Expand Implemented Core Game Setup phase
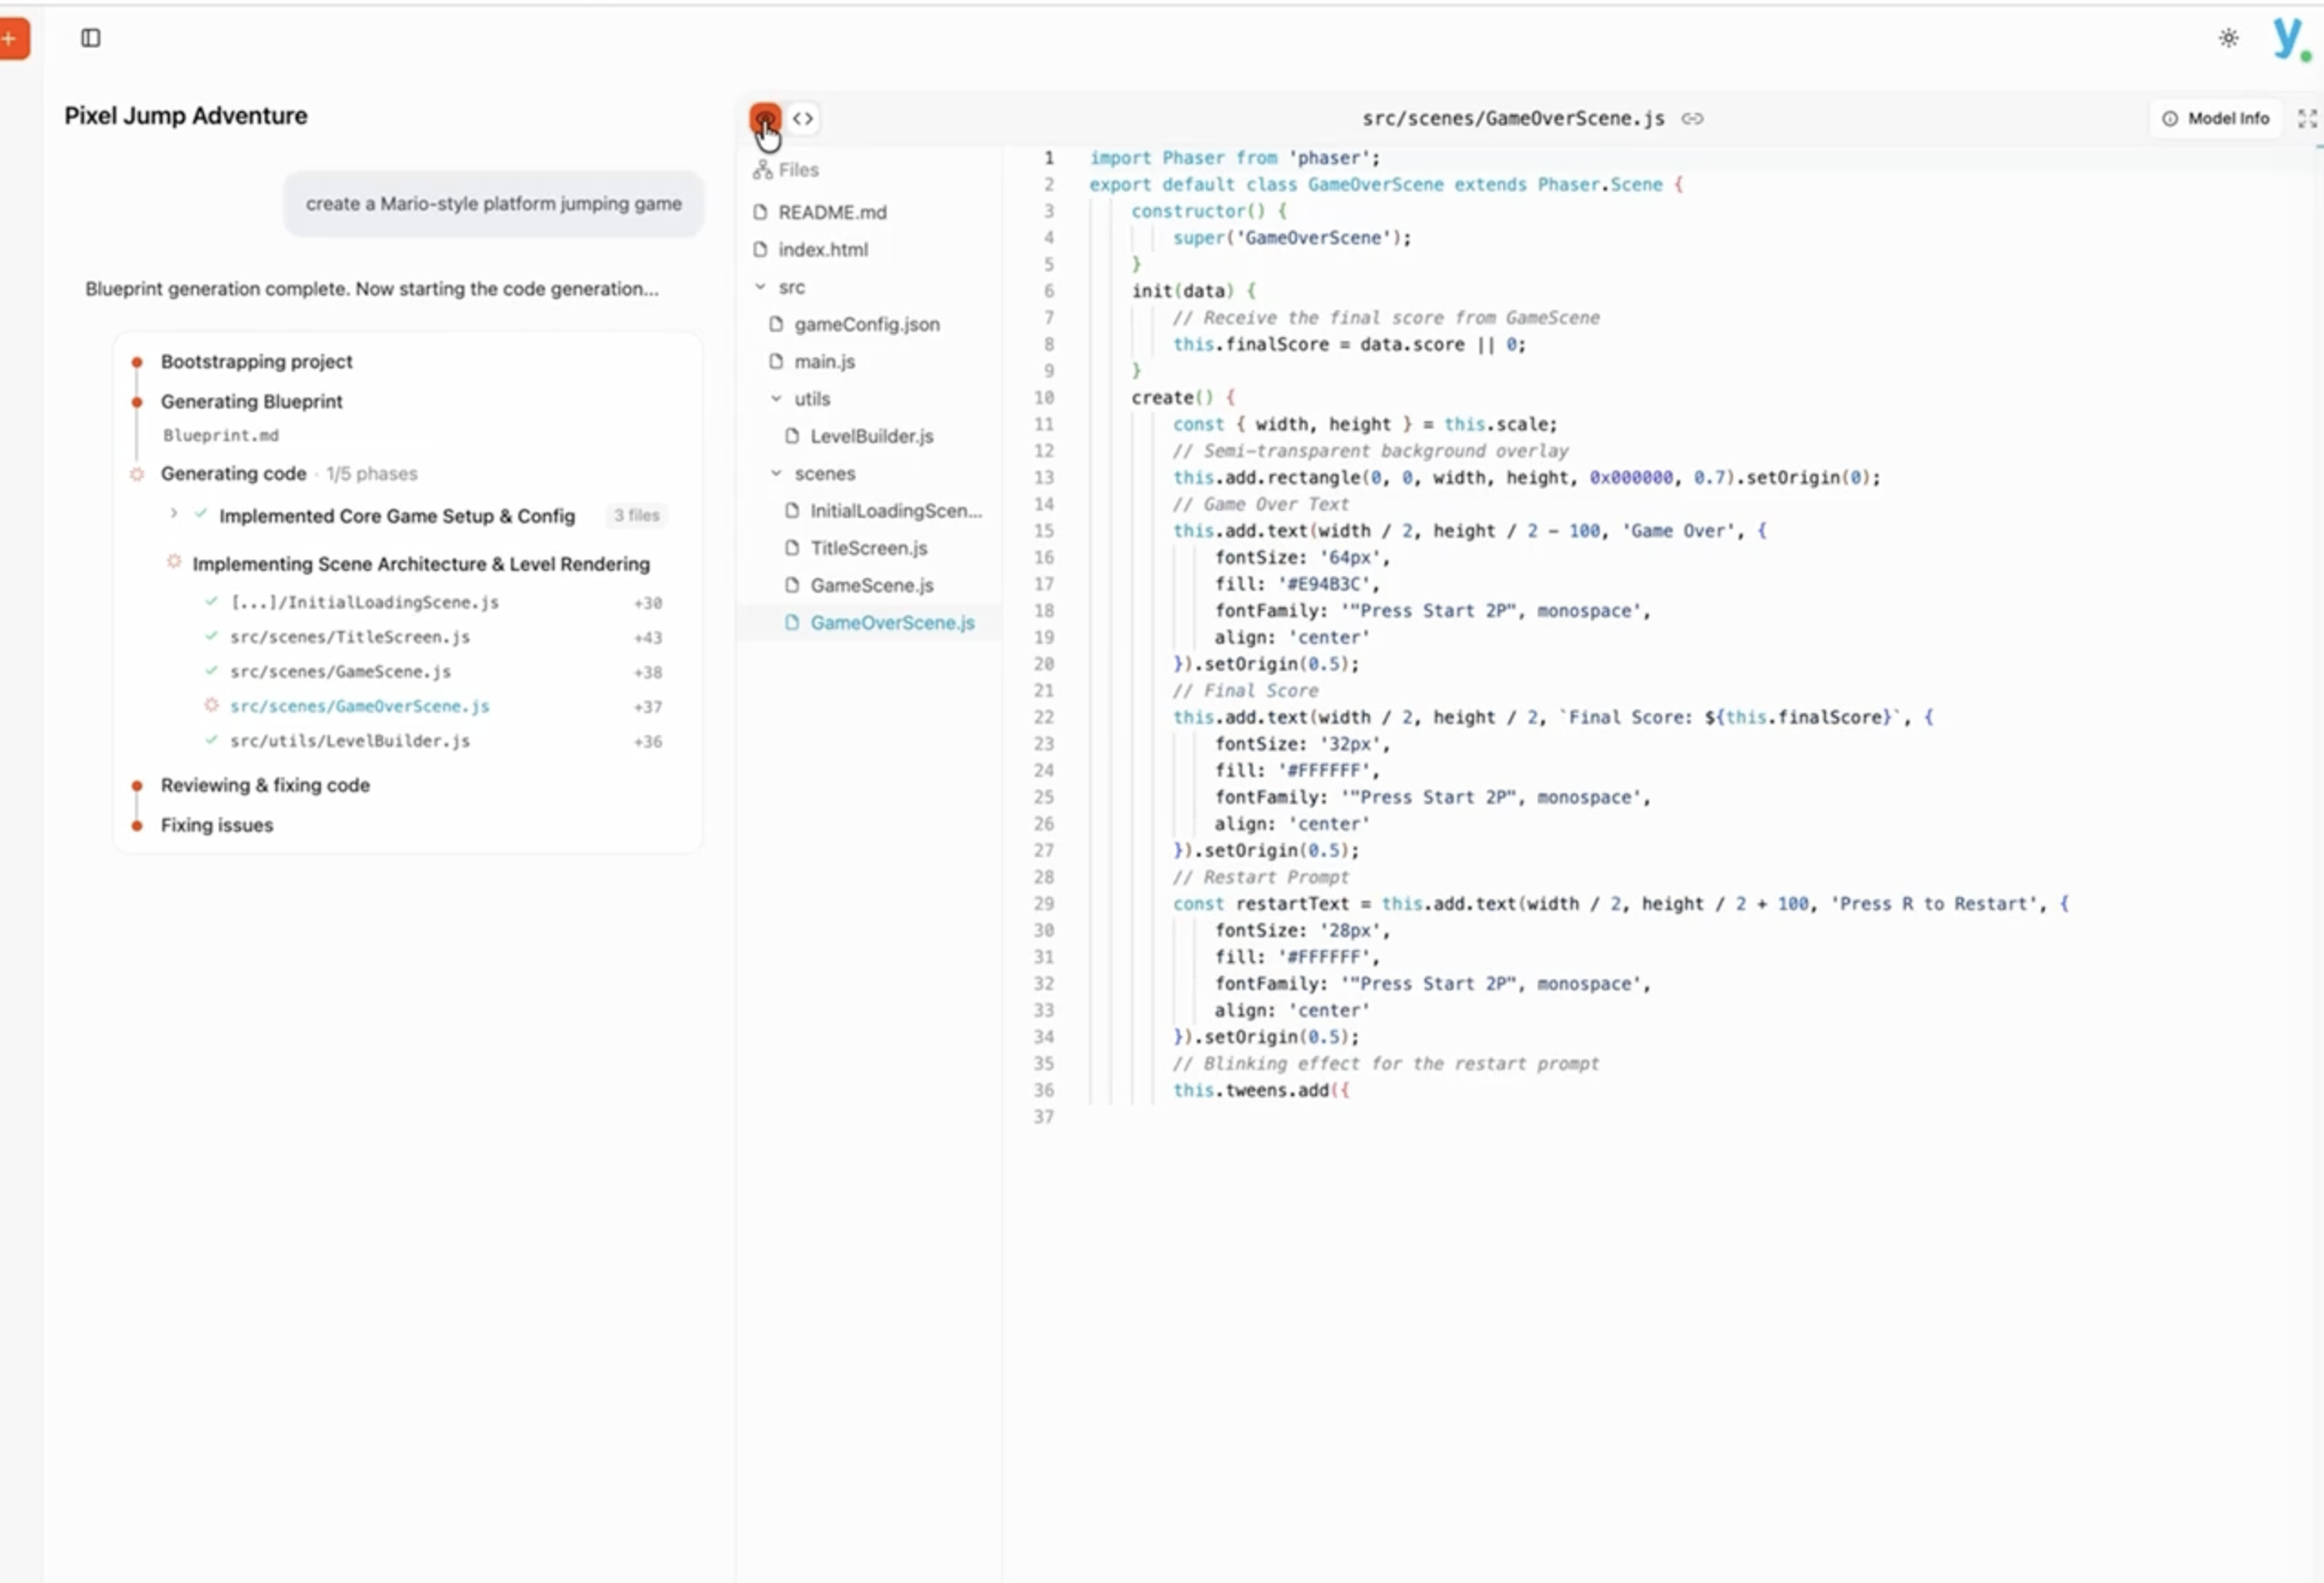Image resolution: width=2324 pixels, height=1583 pixels. (174, 514)
